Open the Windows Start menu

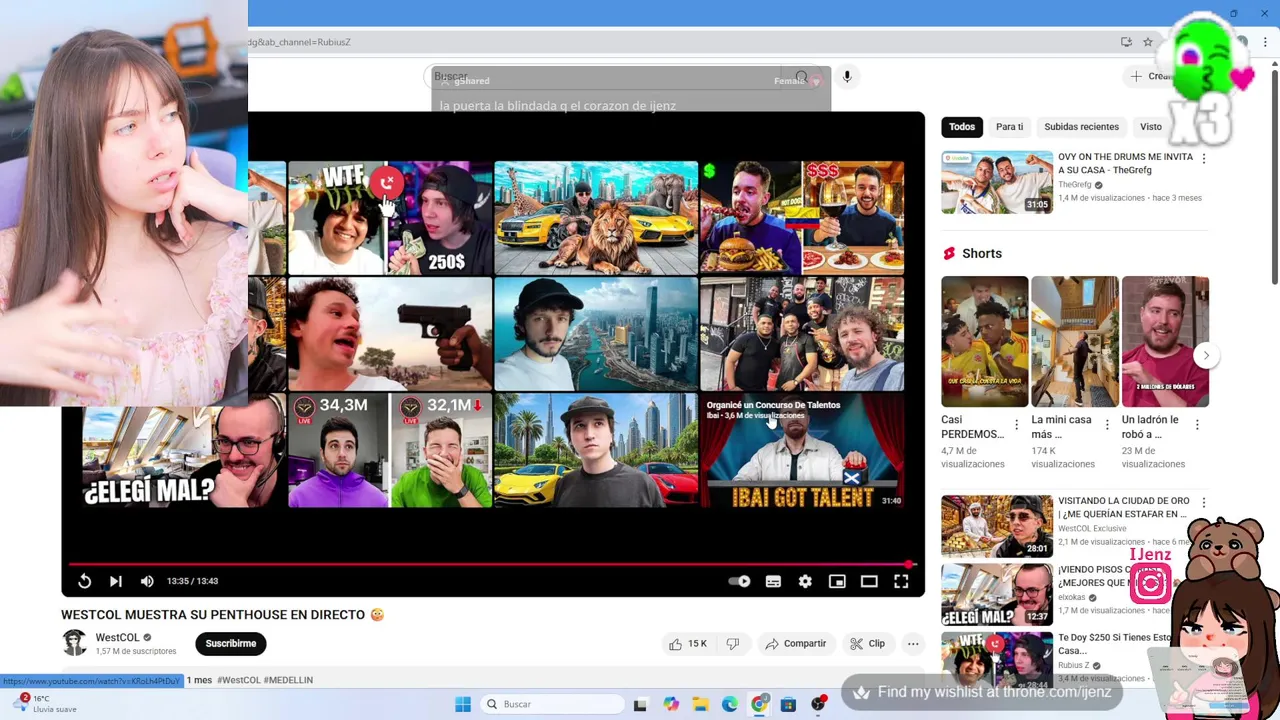coord(463,704)
